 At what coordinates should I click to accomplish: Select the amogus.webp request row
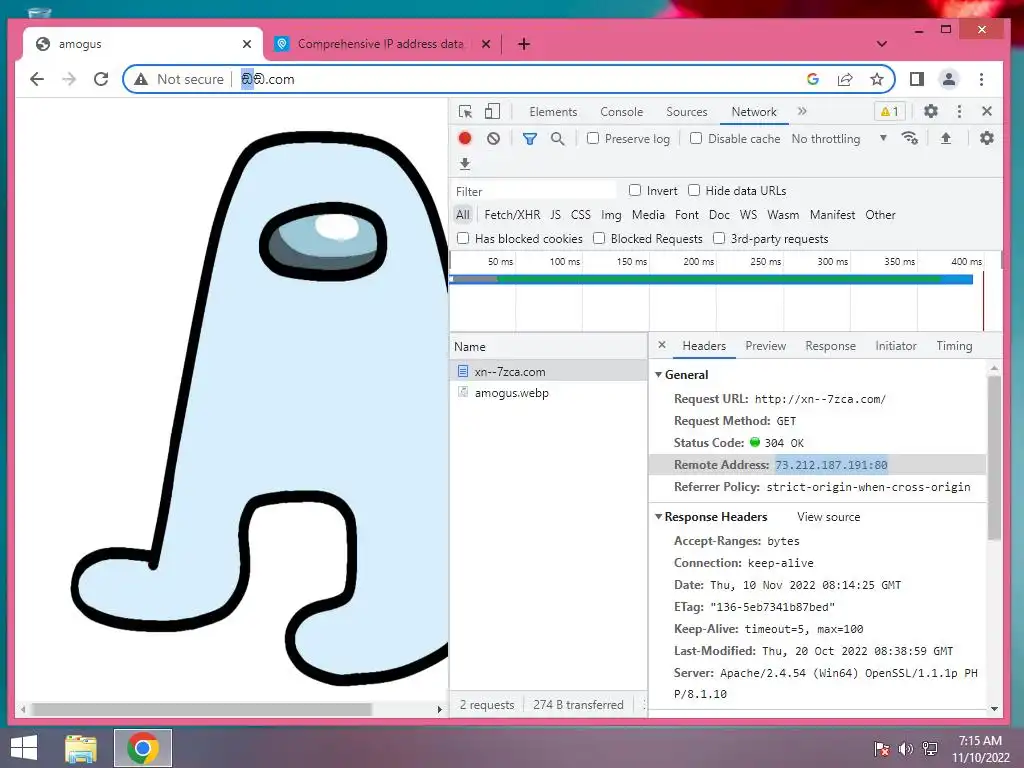(548, 392)
